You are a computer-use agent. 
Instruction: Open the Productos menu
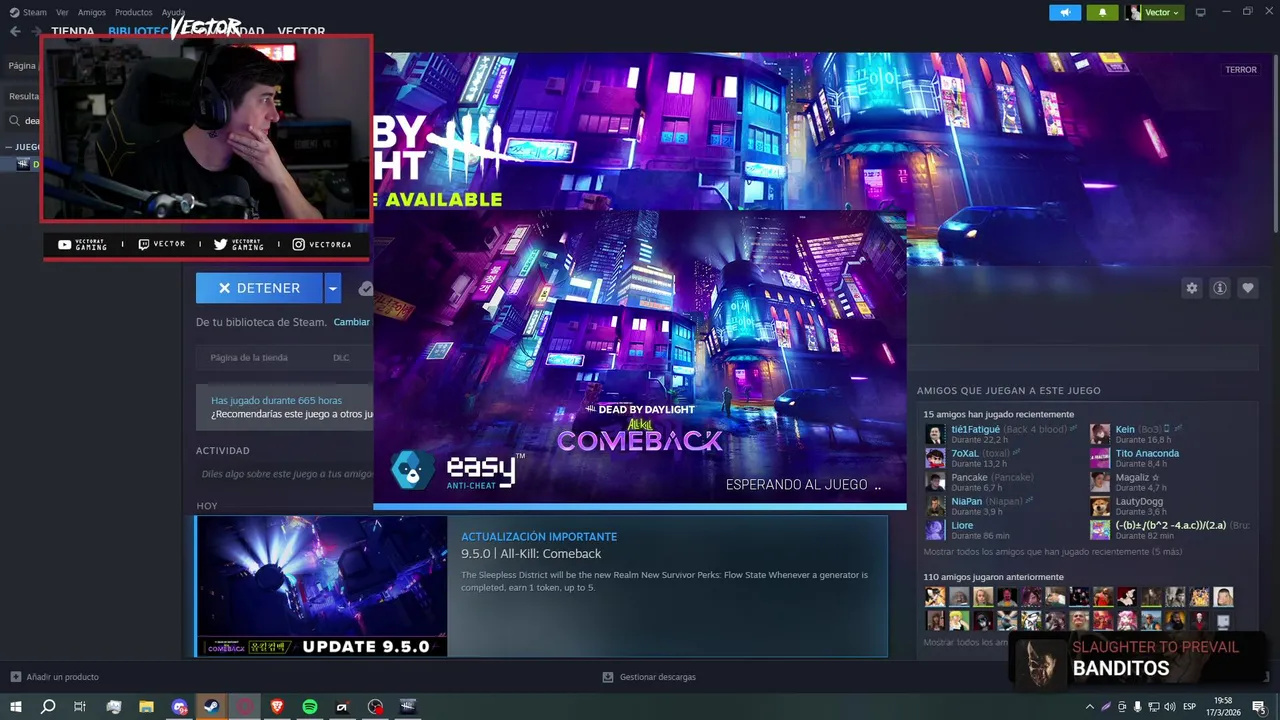point(134,12)
